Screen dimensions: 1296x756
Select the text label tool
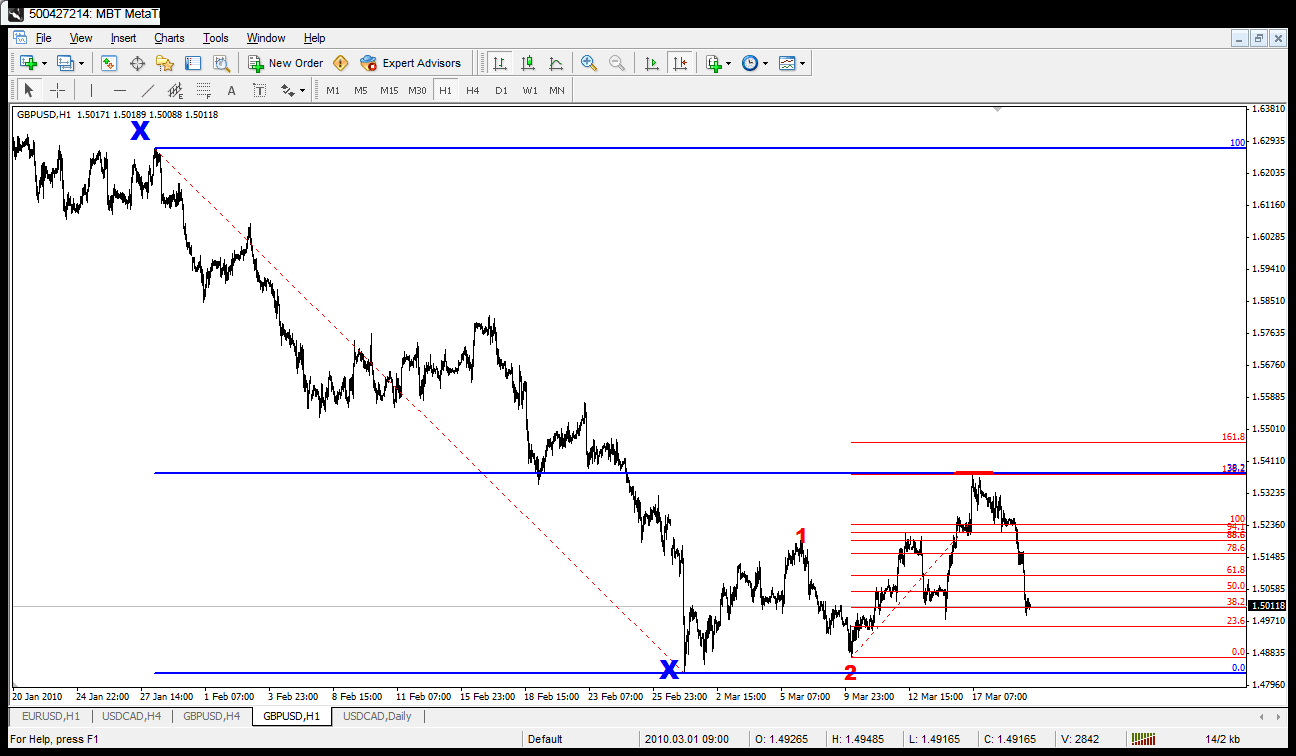(x=260, y=90)
